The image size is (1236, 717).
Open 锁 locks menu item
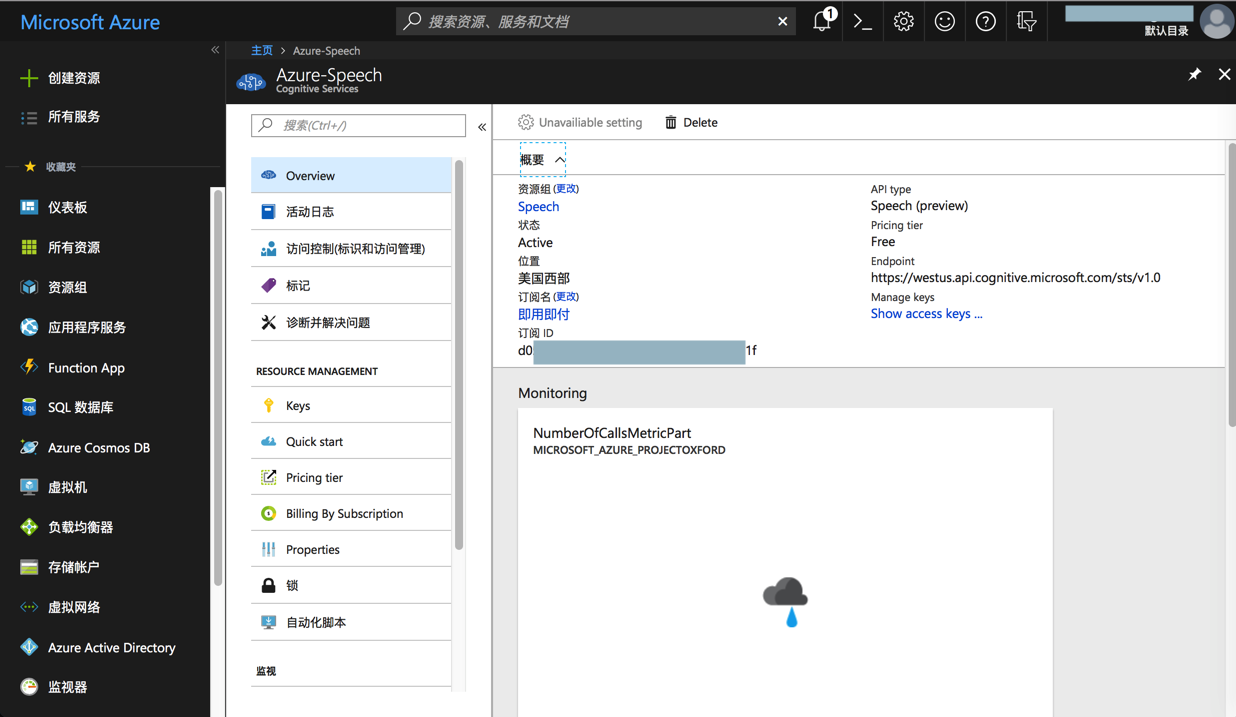click(351, 585)
